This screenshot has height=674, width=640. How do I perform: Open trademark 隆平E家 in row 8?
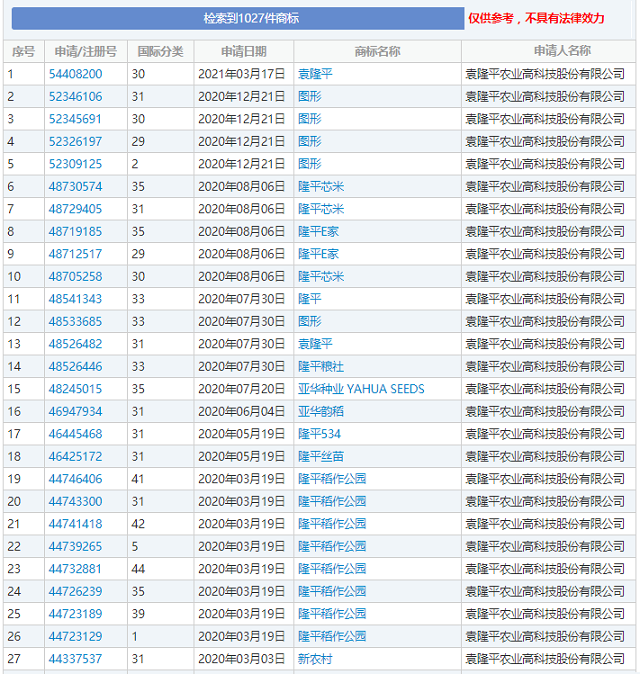318,232
